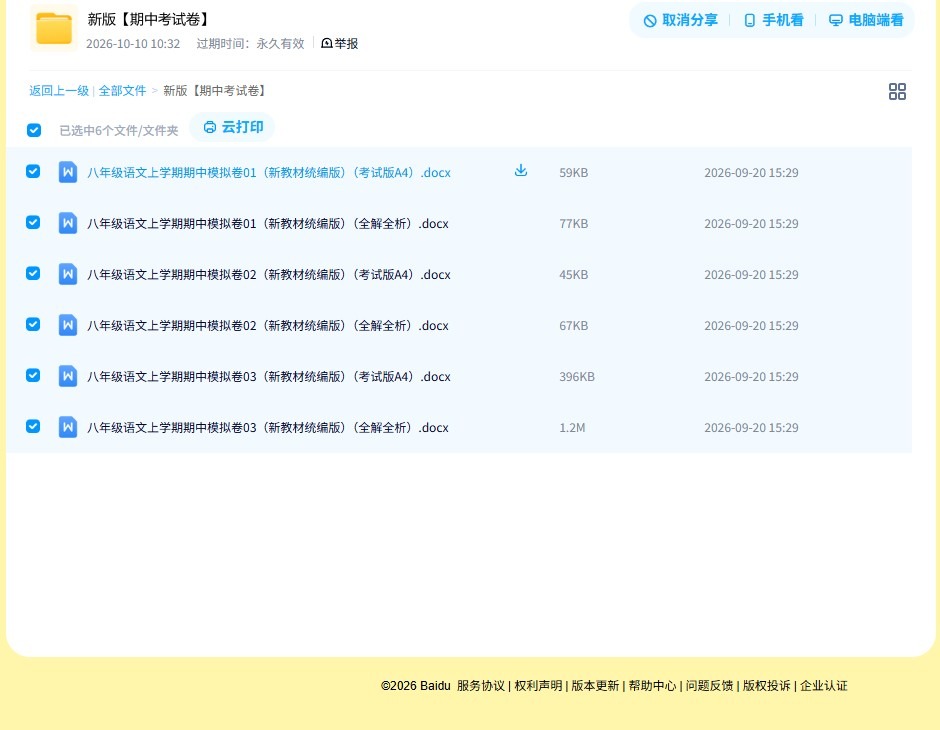Open 帮助中心 footer link
This screenshot has height=730, width=940.
point(652,686)
